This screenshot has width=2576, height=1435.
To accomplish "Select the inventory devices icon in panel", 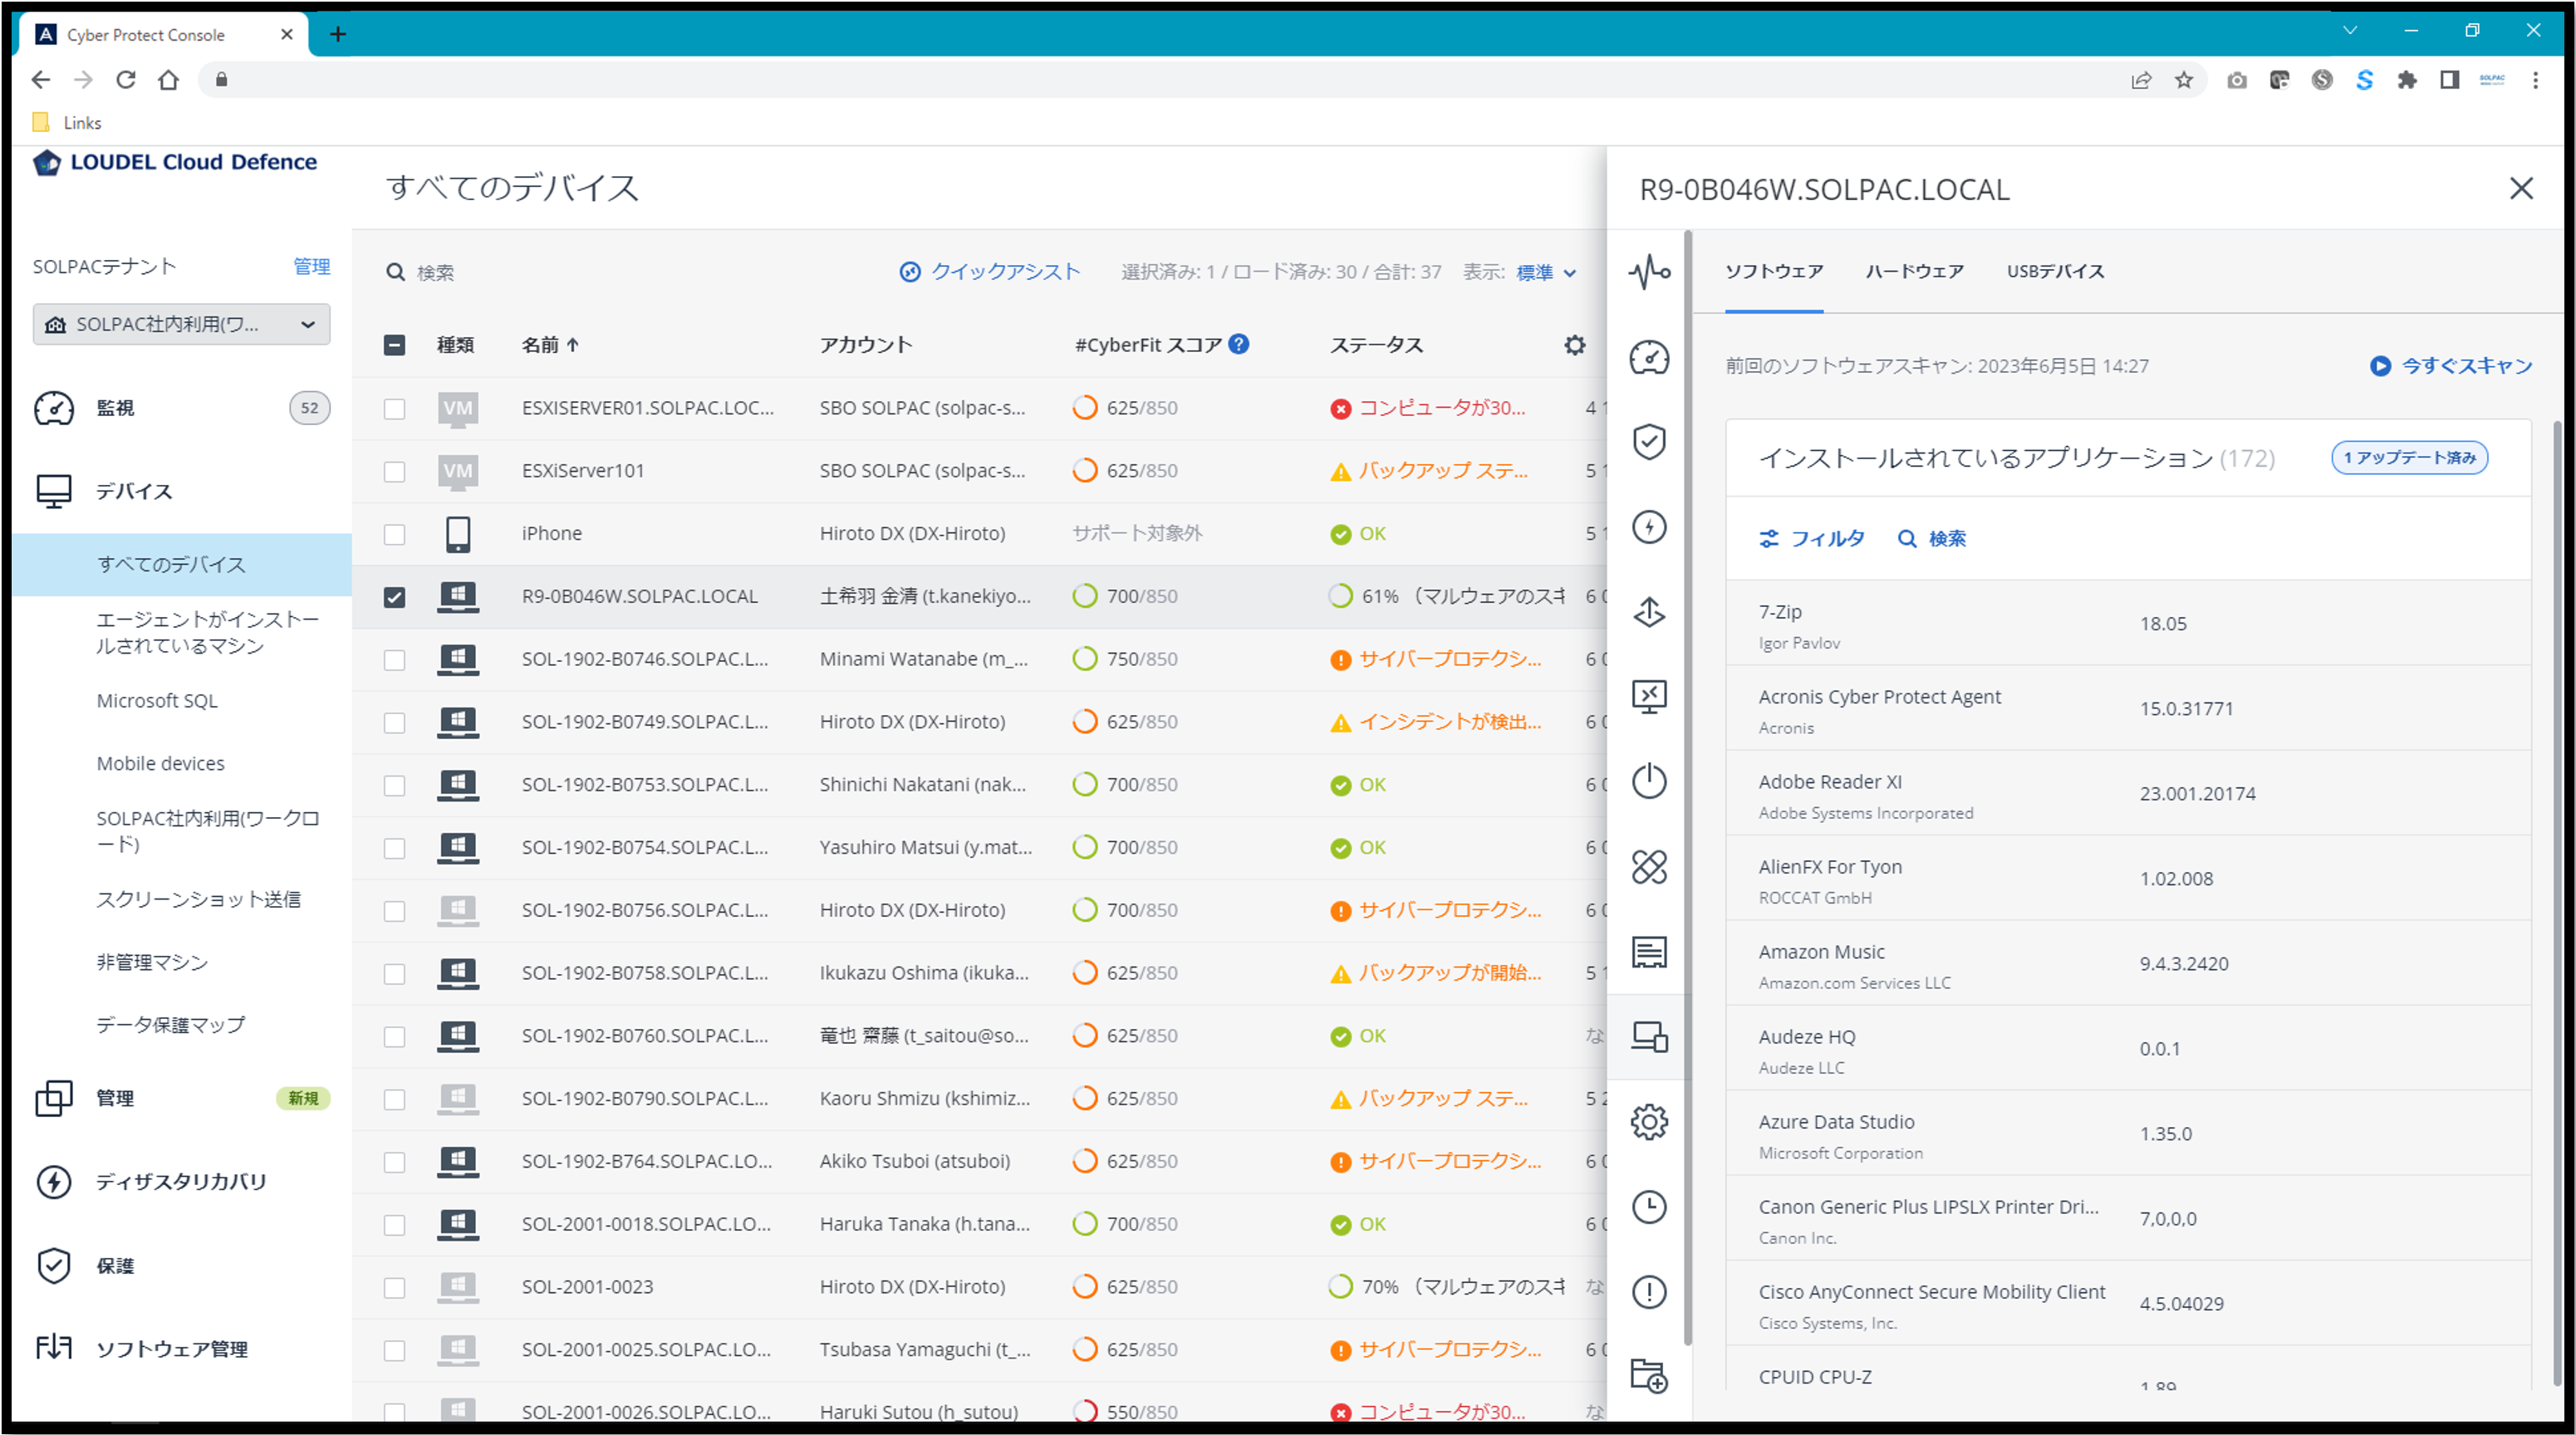I will pos(1649,1036).
